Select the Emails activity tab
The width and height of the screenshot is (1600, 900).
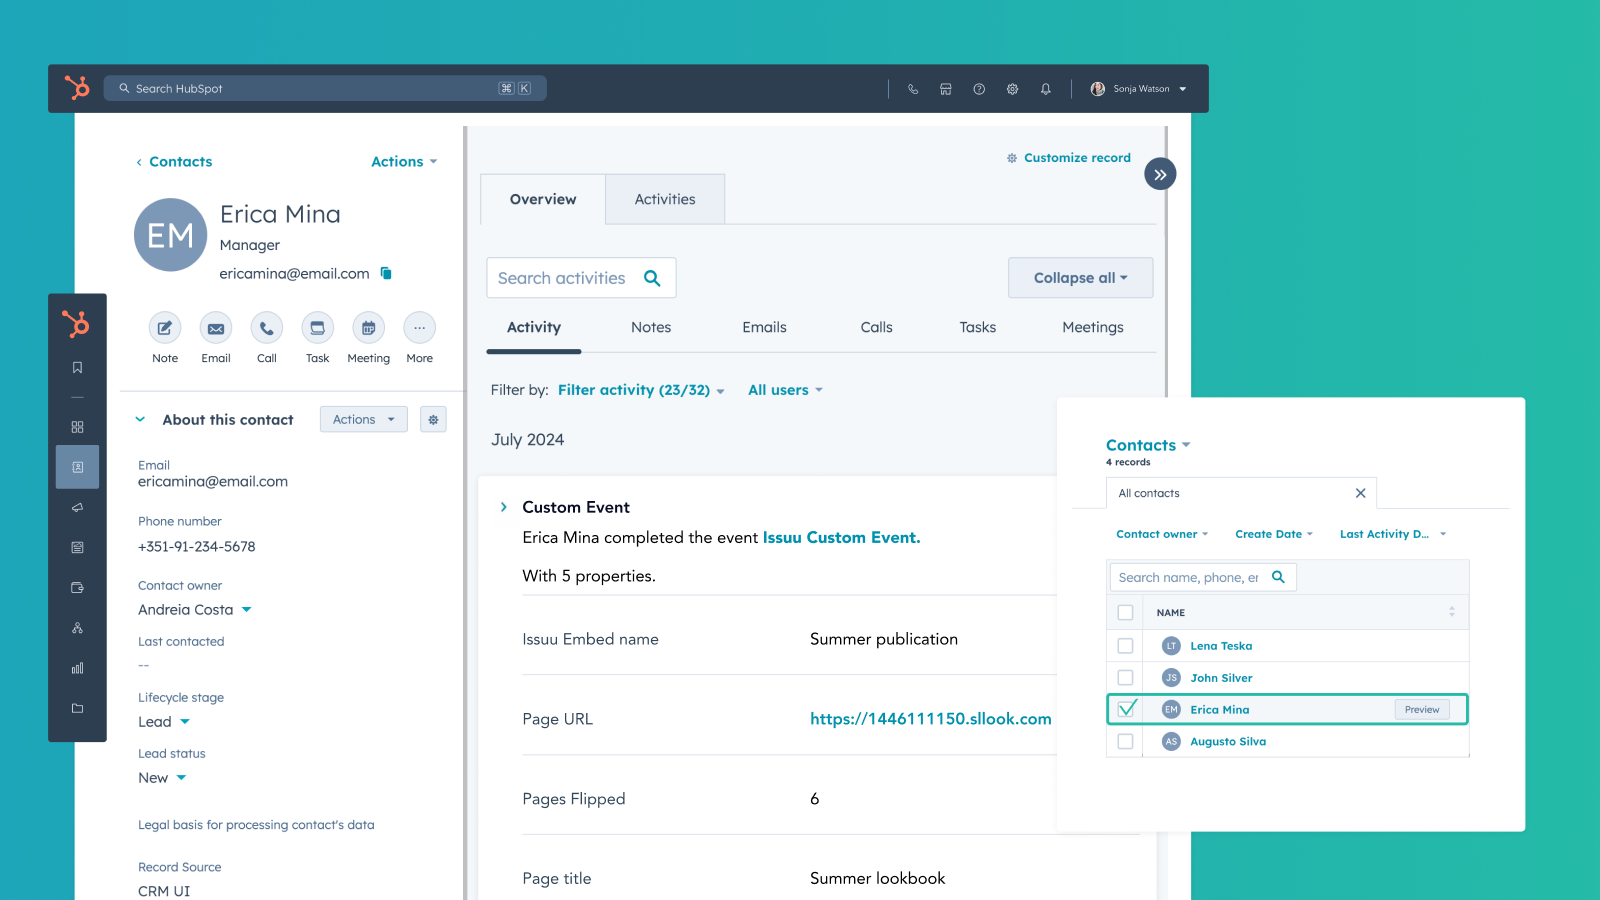coord(764,327)
